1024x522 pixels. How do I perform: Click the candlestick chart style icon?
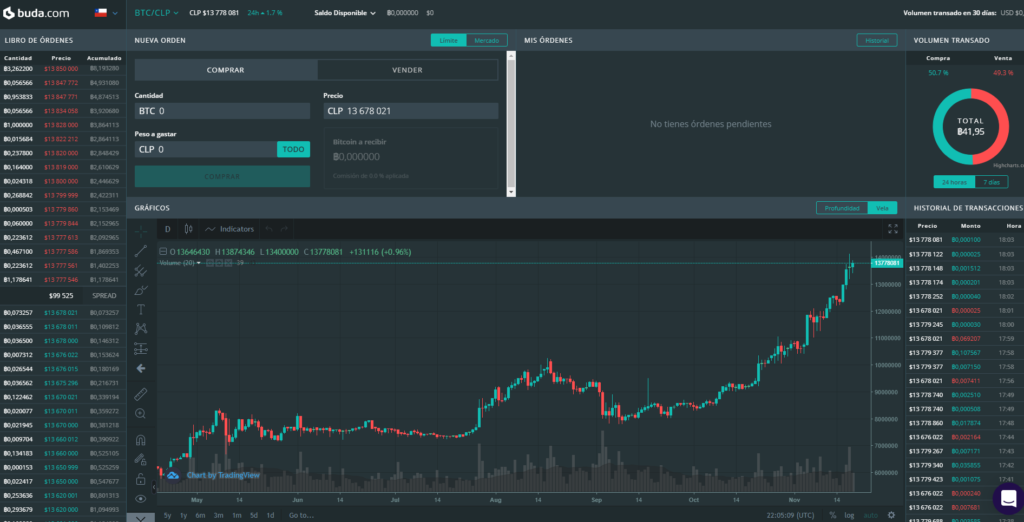coord(192,229)
